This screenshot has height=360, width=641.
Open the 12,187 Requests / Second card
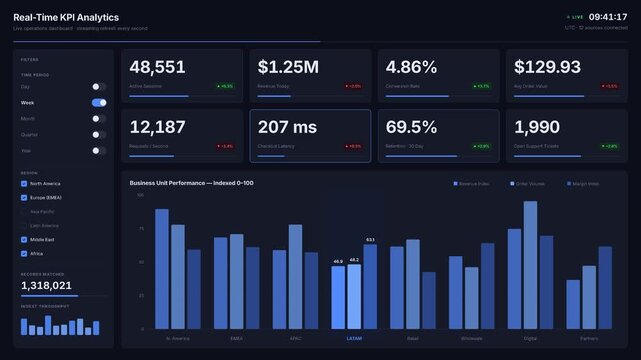coord(182,136)
